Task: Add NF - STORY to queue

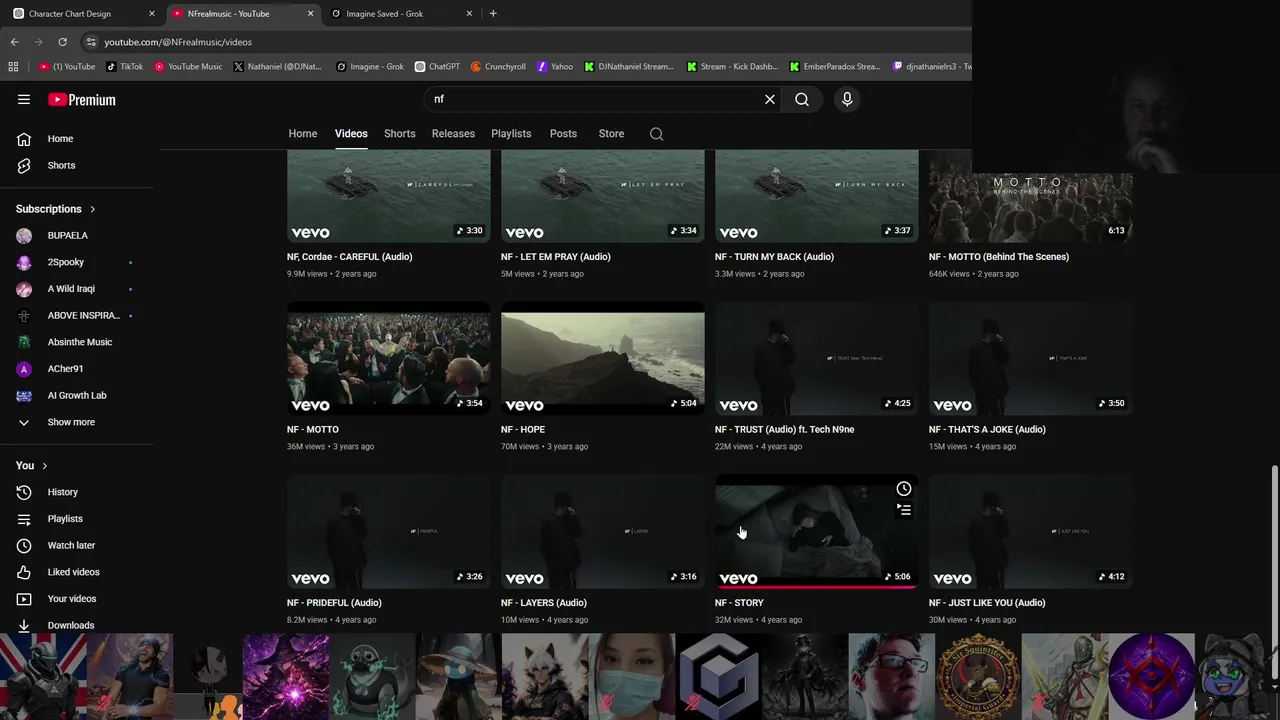Action: tap(904, 510)
